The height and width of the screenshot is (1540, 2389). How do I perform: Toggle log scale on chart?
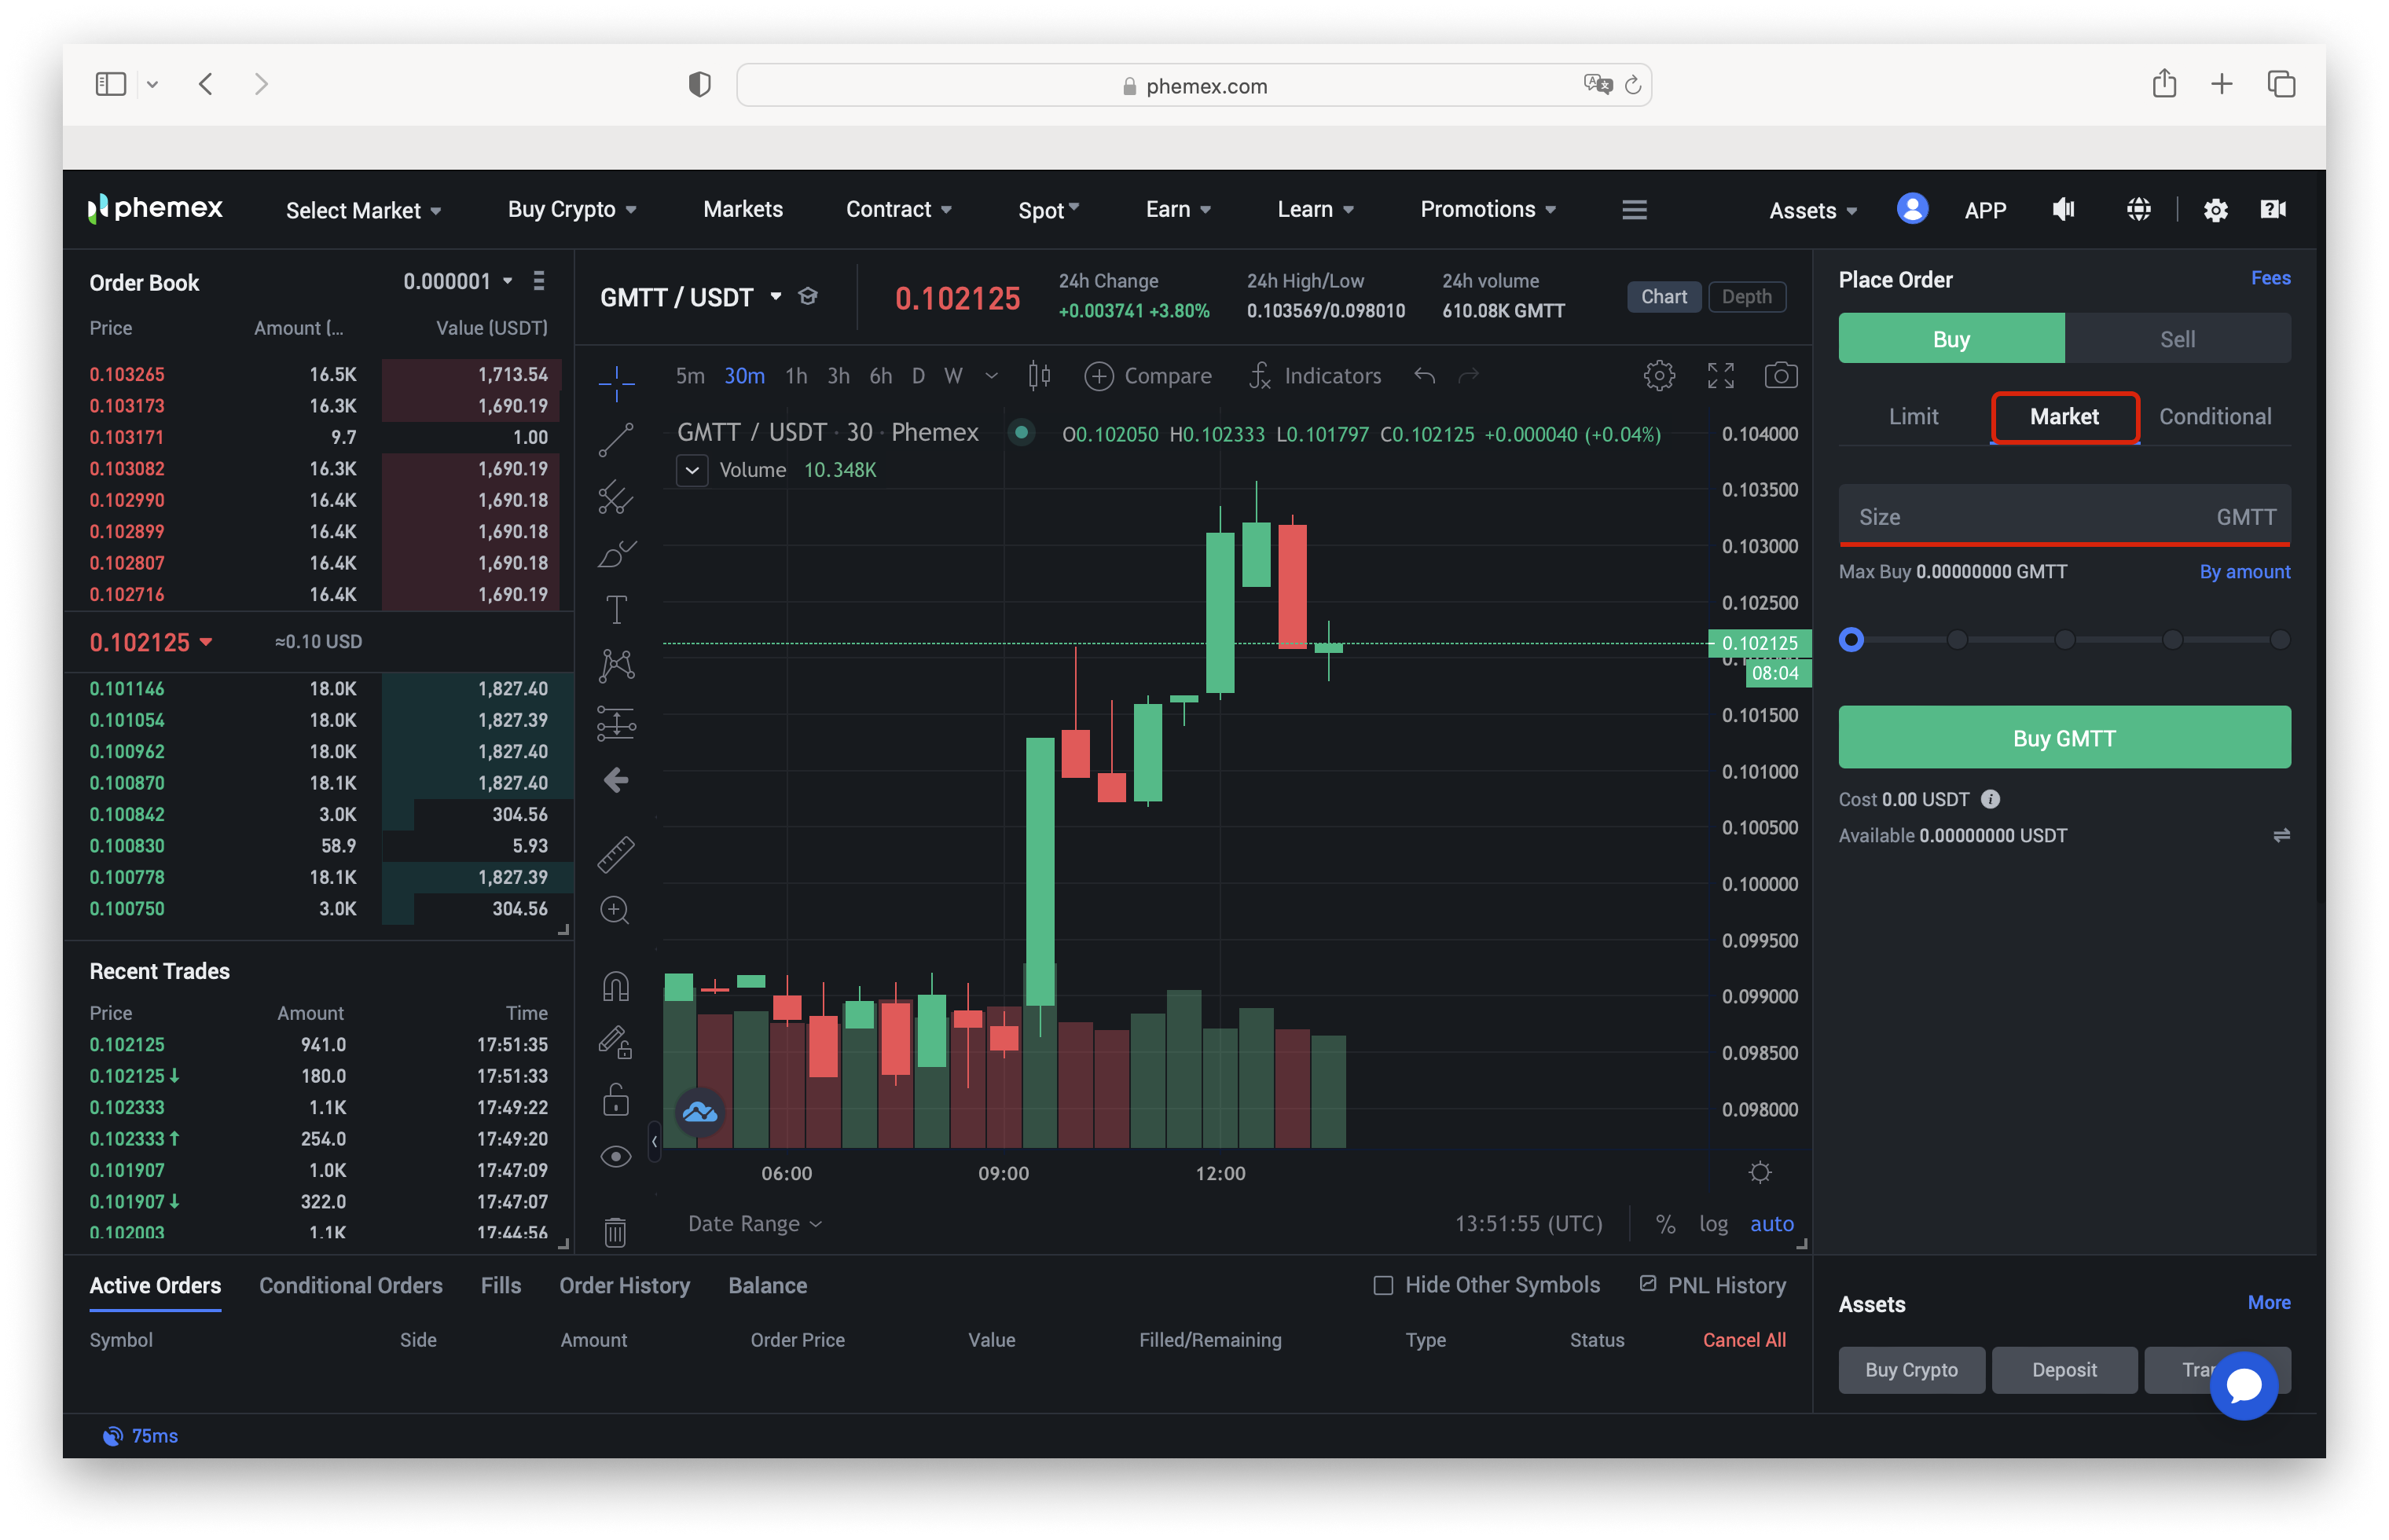(1713, 1224)
